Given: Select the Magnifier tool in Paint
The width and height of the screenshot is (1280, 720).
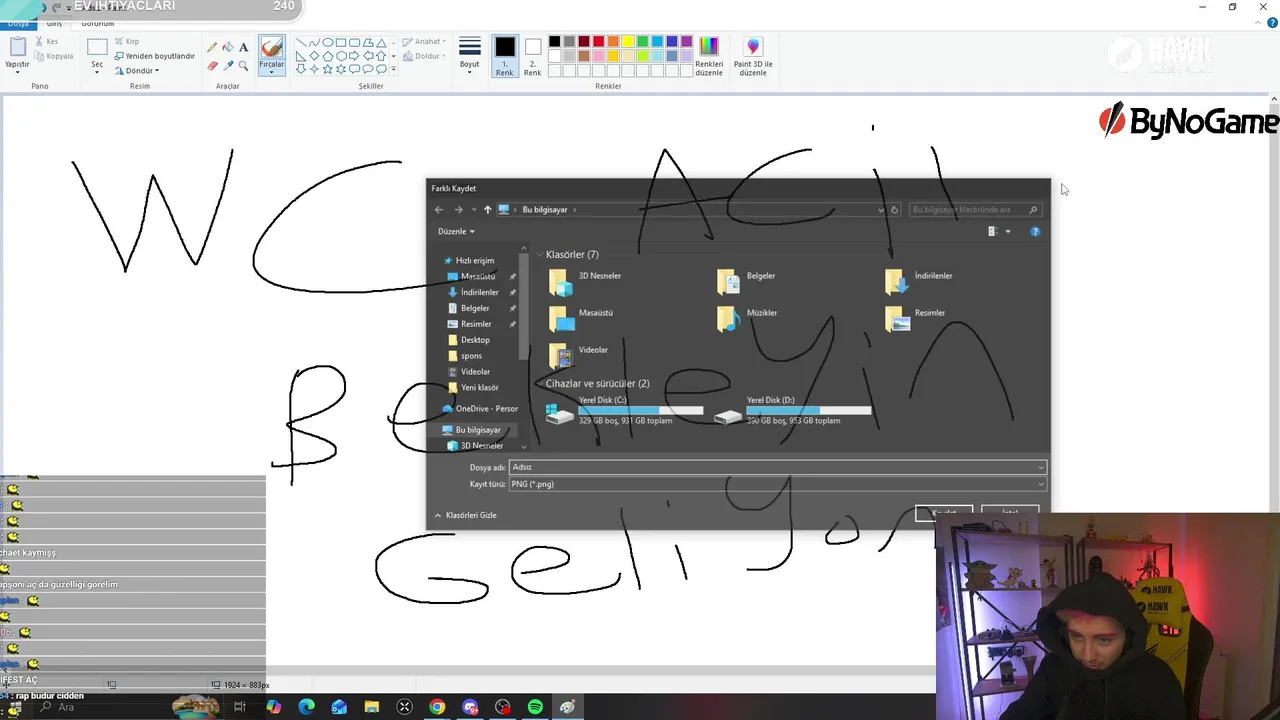Looking at the screenshot, I should tap(243, 66).
